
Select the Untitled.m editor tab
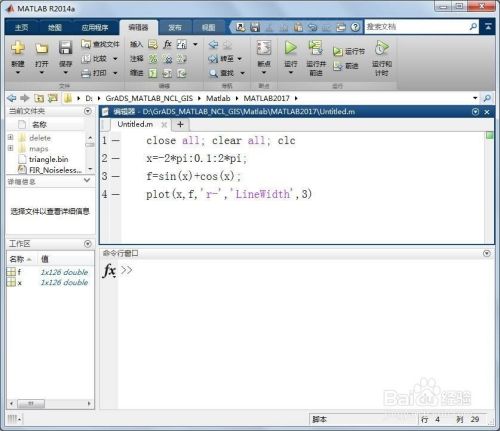coord(135,124)
